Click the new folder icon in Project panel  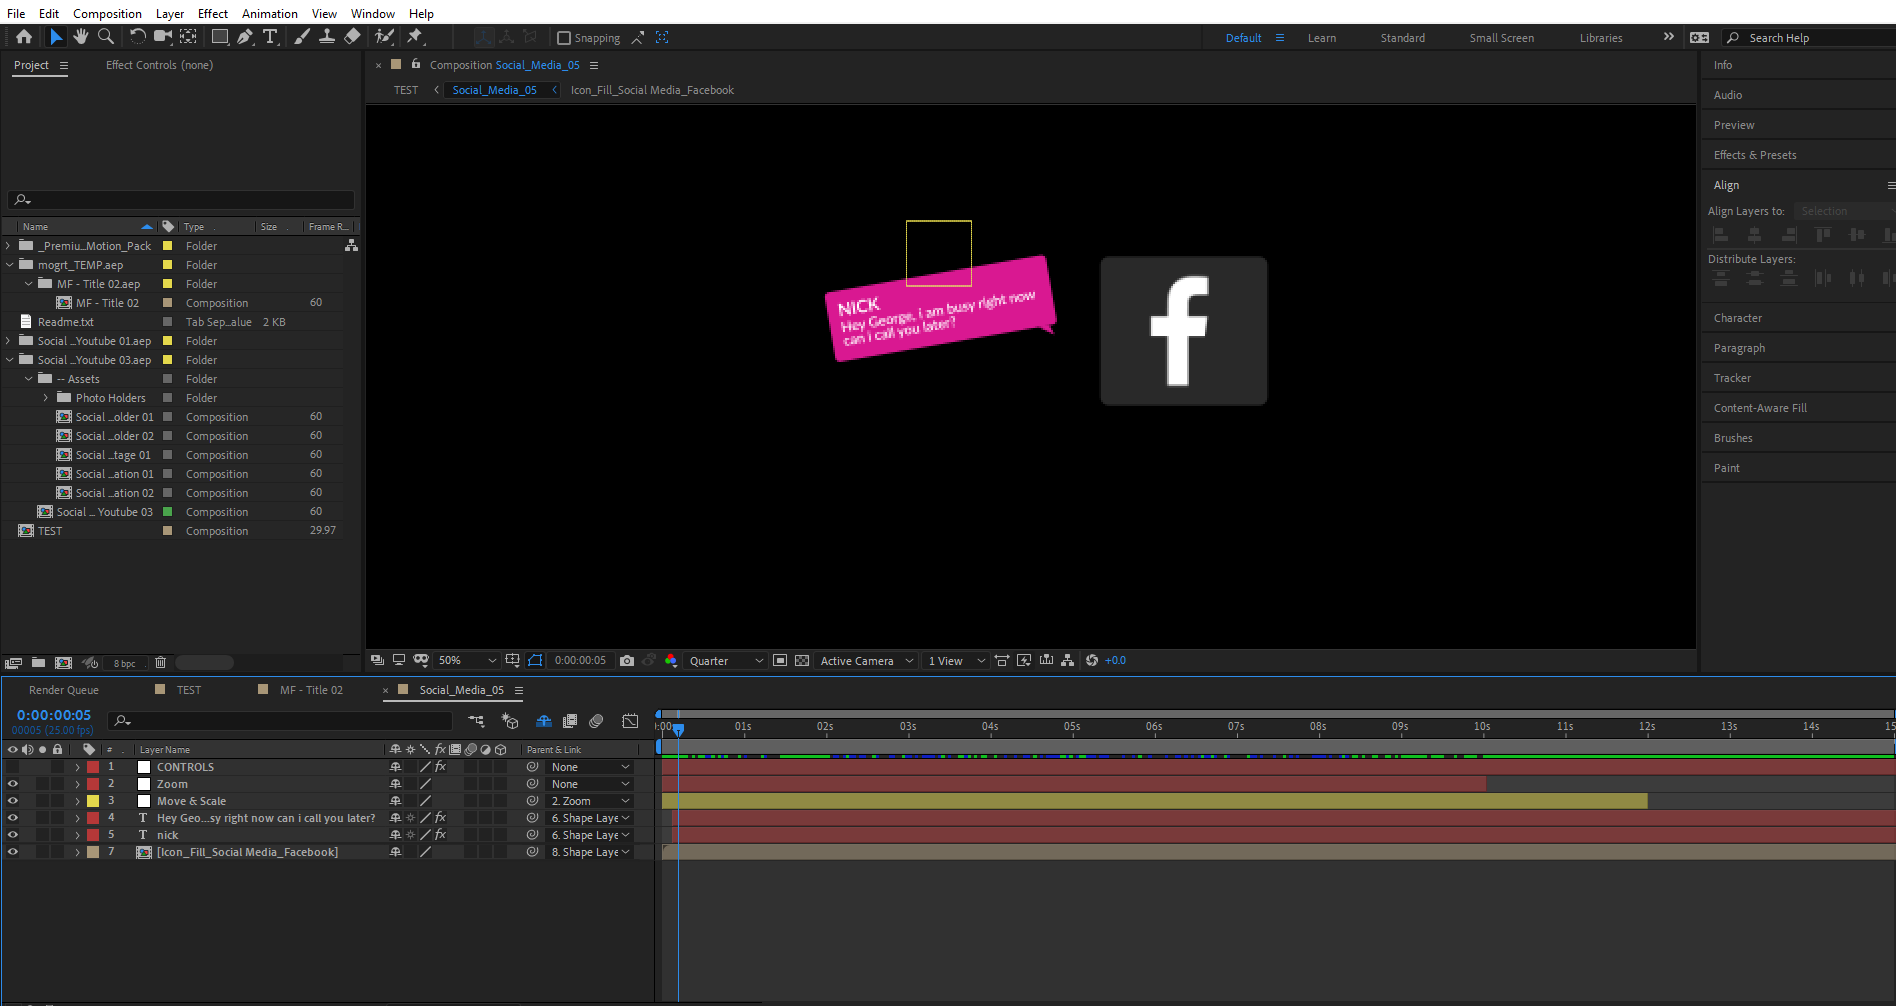38,663
